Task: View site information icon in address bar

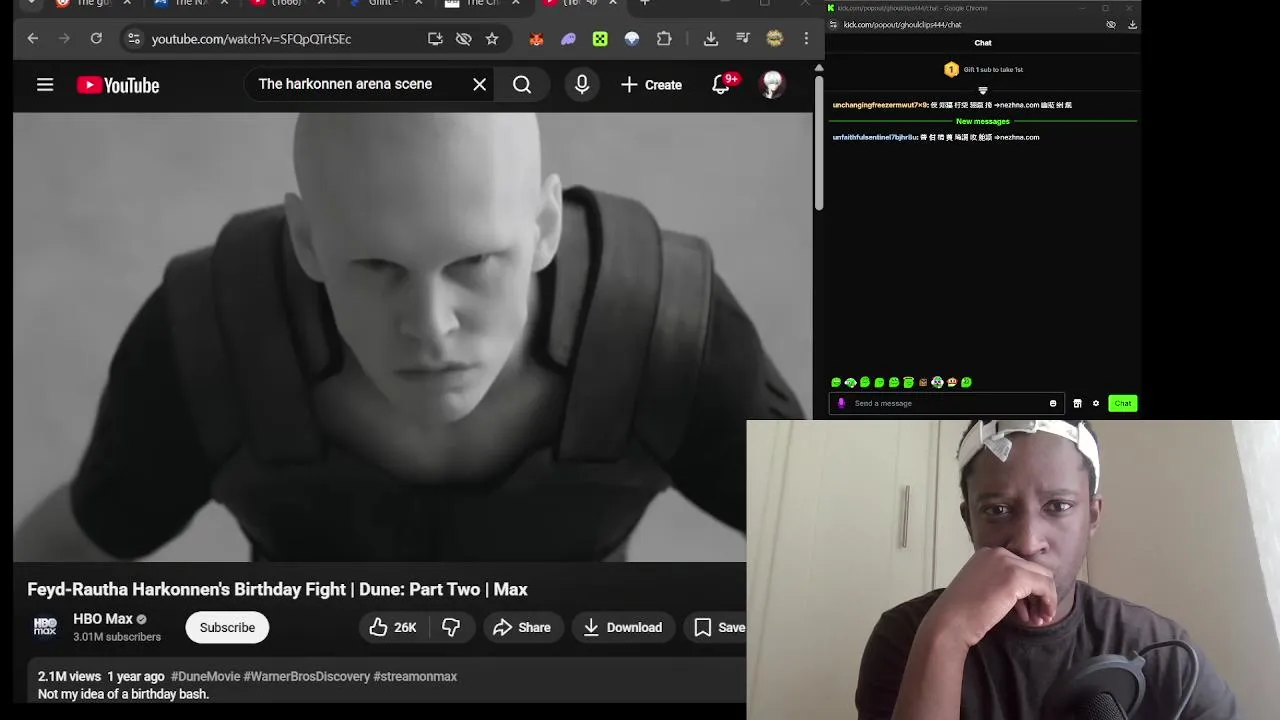Action: pyautogui.click(x=134, y=39)
